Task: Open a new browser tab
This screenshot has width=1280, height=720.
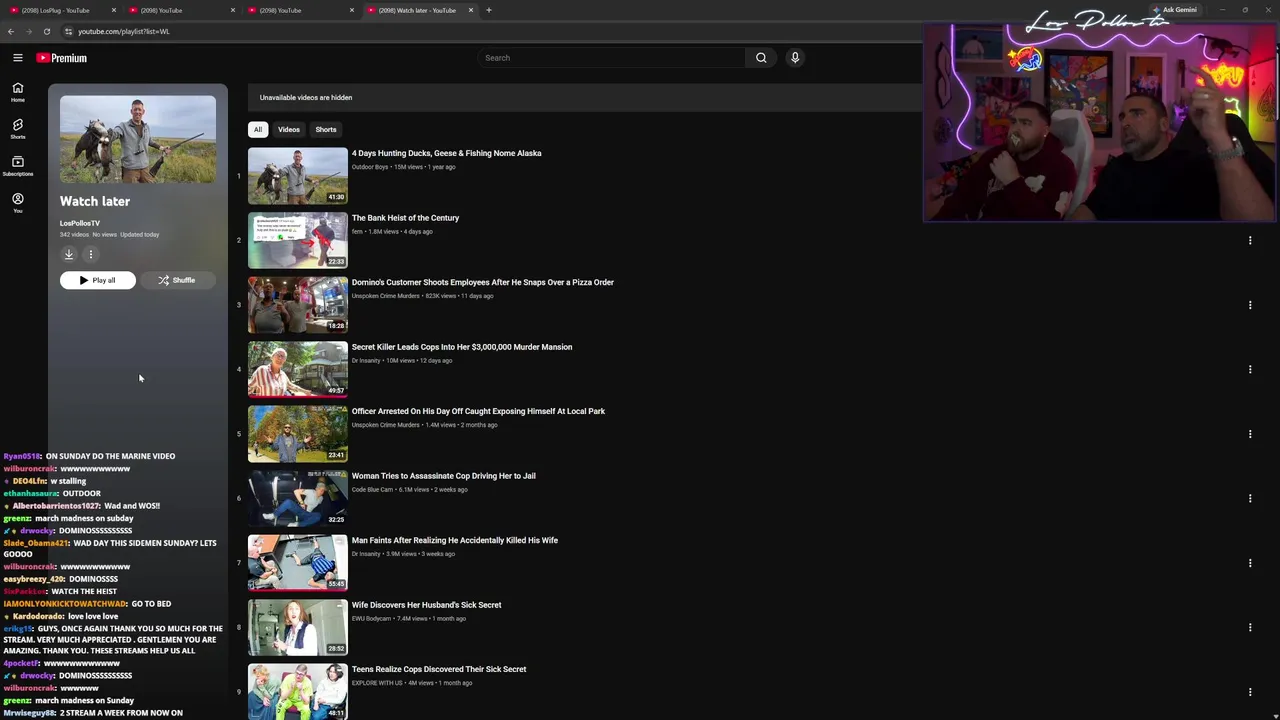Action: coord(488,10)
